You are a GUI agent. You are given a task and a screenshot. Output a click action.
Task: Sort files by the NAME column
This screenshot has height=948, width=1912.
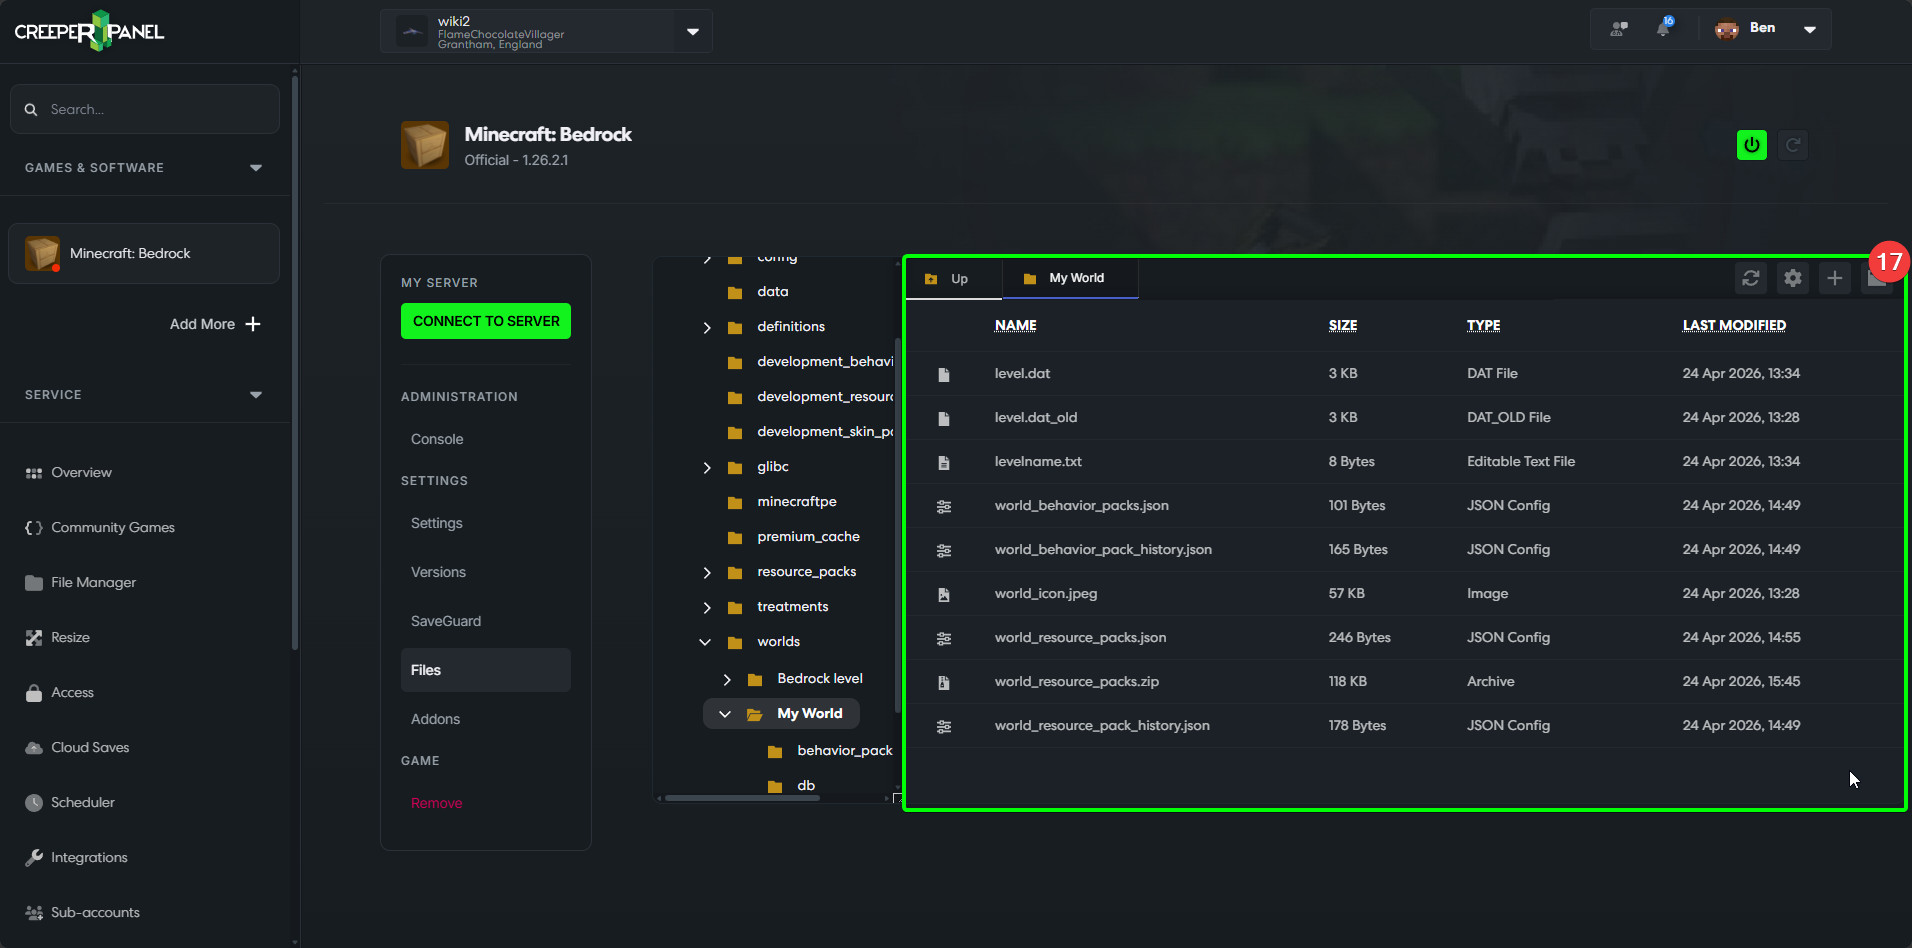[1015, 325]
